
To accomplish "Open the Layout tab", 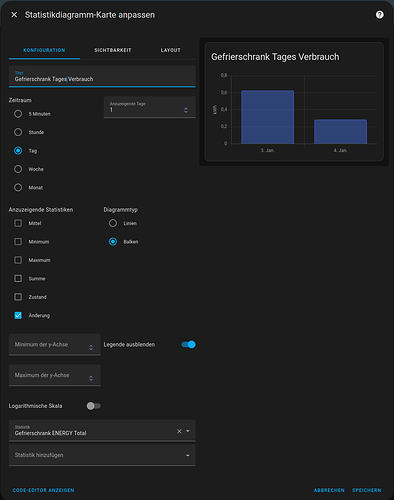I will click(x=170, y=50).
